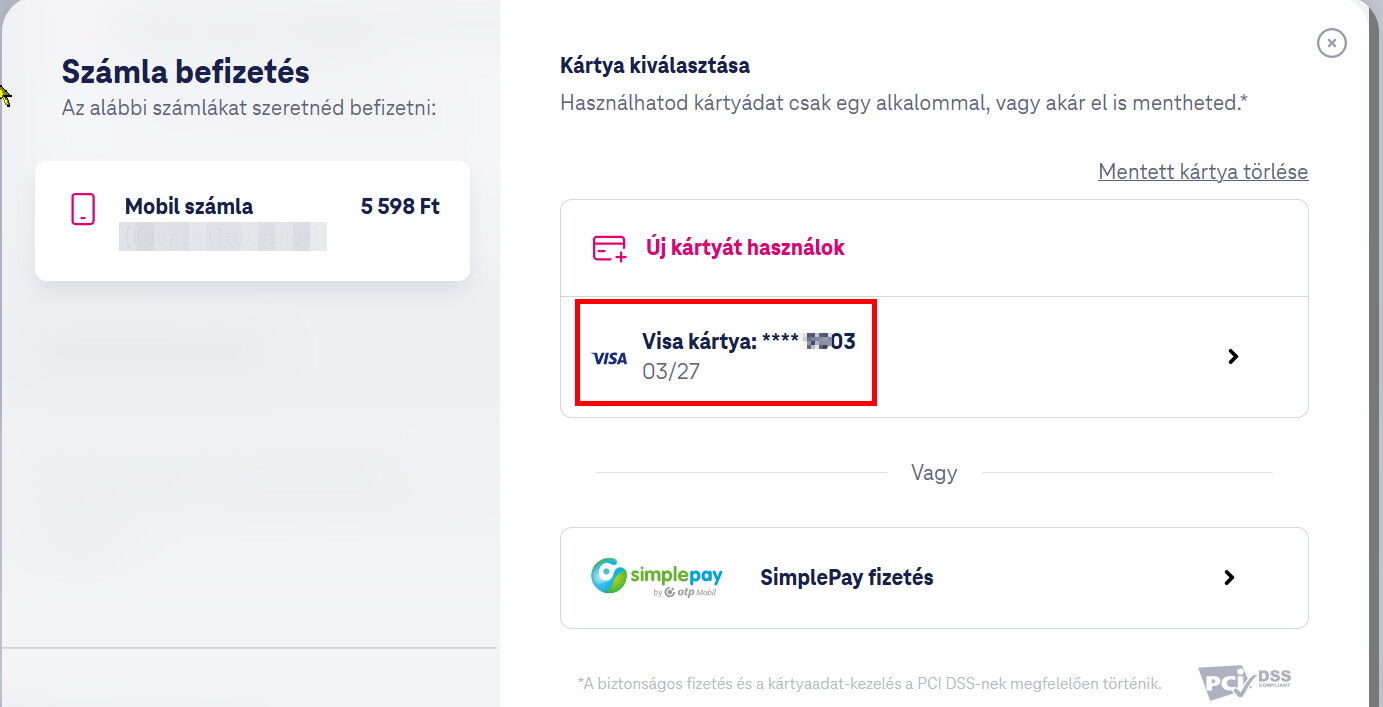Select Új kártyát használok option
This screenshot has width=1383, height=707.
(x=934, y=248)
